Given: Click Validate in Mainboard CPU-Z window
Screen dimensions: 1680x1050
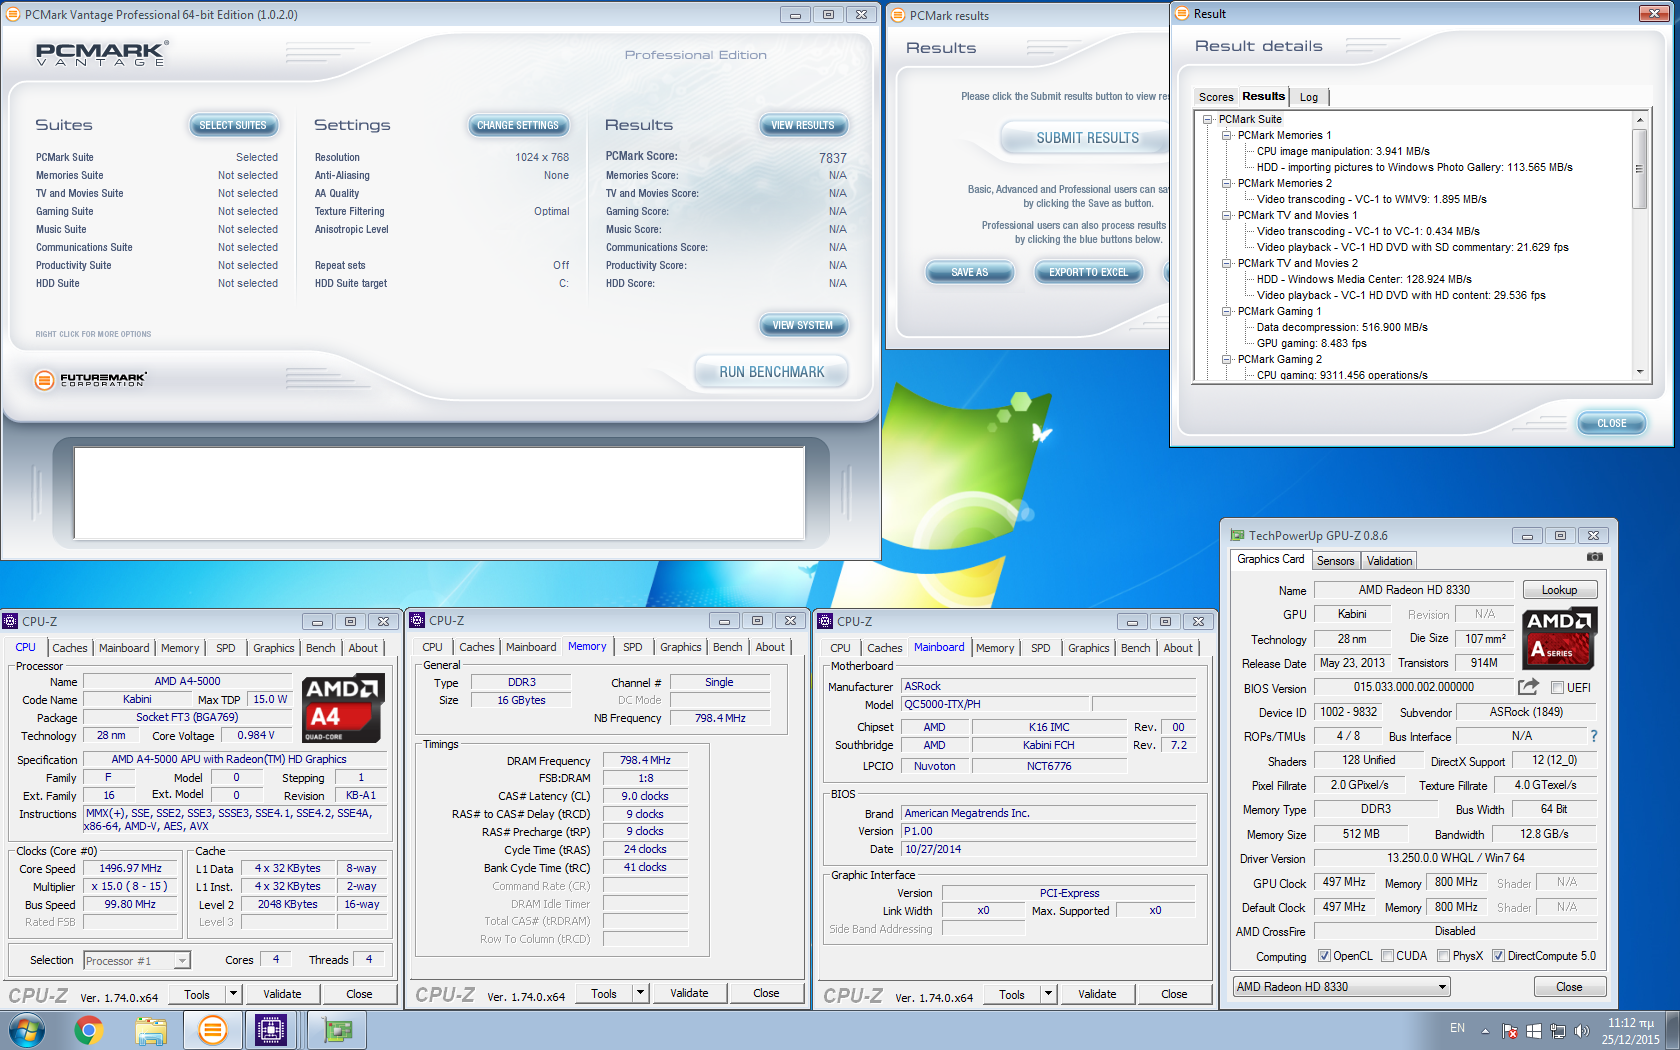Looking at the screenshot, I should click(x=1097, y=994).
